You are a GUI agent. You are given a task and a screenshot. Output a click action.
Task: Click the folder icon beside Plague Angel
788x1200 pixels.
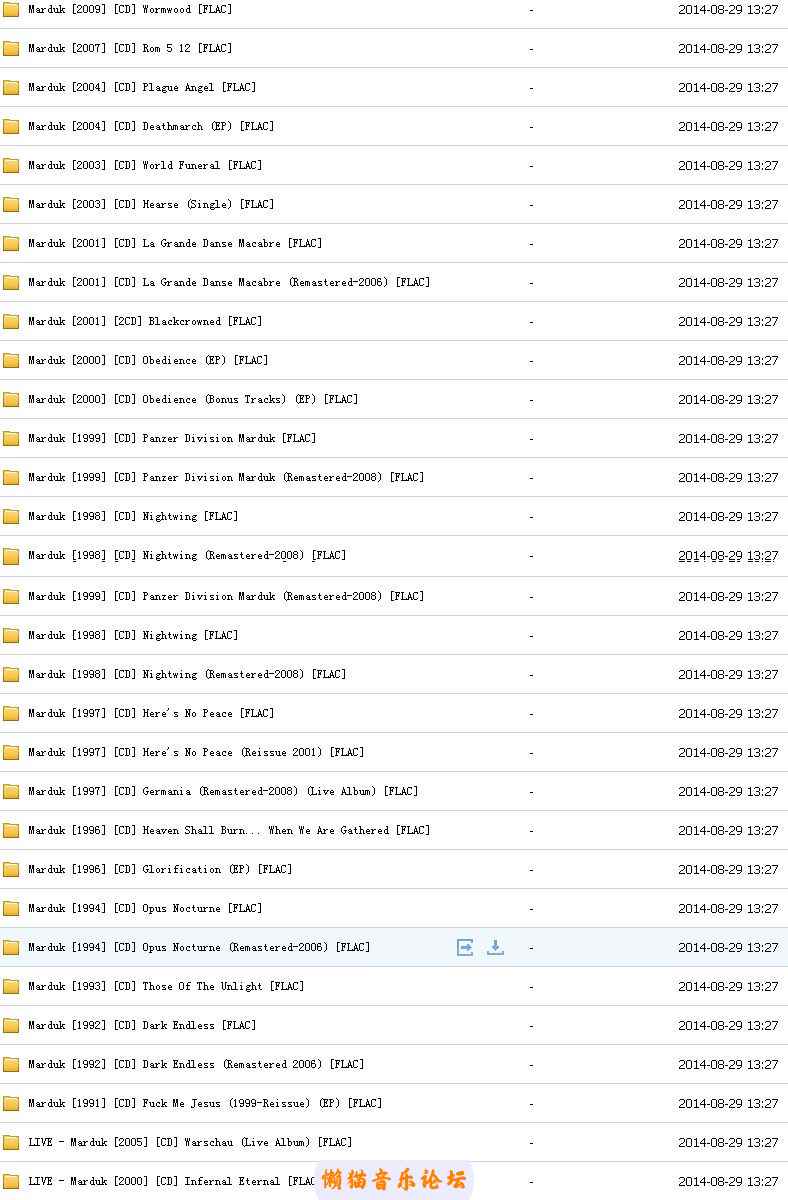click(x=11, y=87)
